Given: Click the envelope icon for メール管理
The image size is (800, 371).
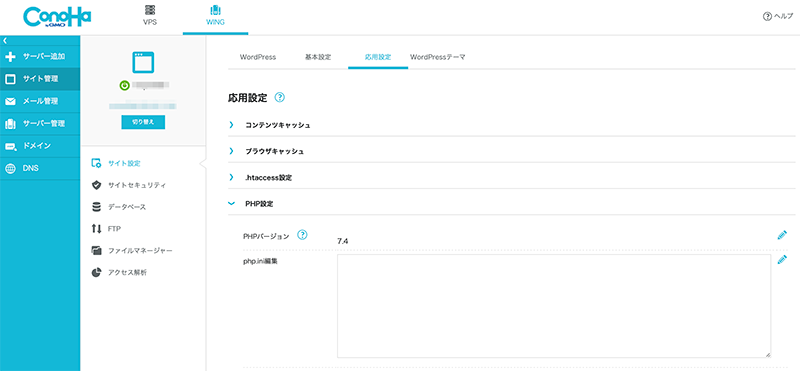Looking at the screenshot, I should pyautogui.click(x=10, y=102).
